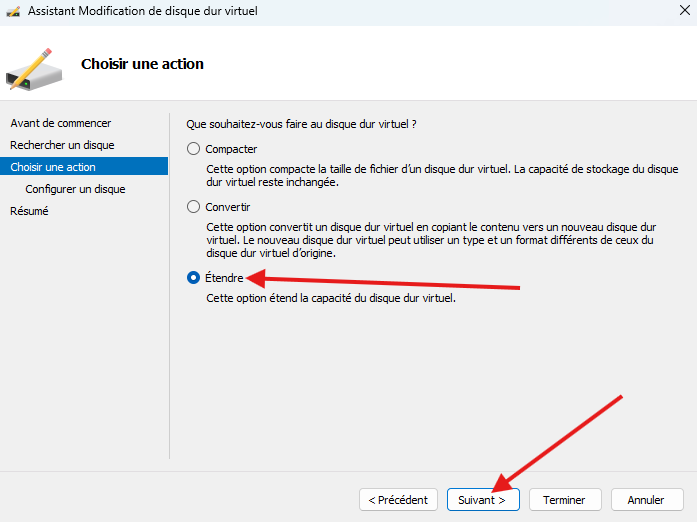697x522 pixels.
Task: Select the Compacter radio button
Action: tap(194, 149)
